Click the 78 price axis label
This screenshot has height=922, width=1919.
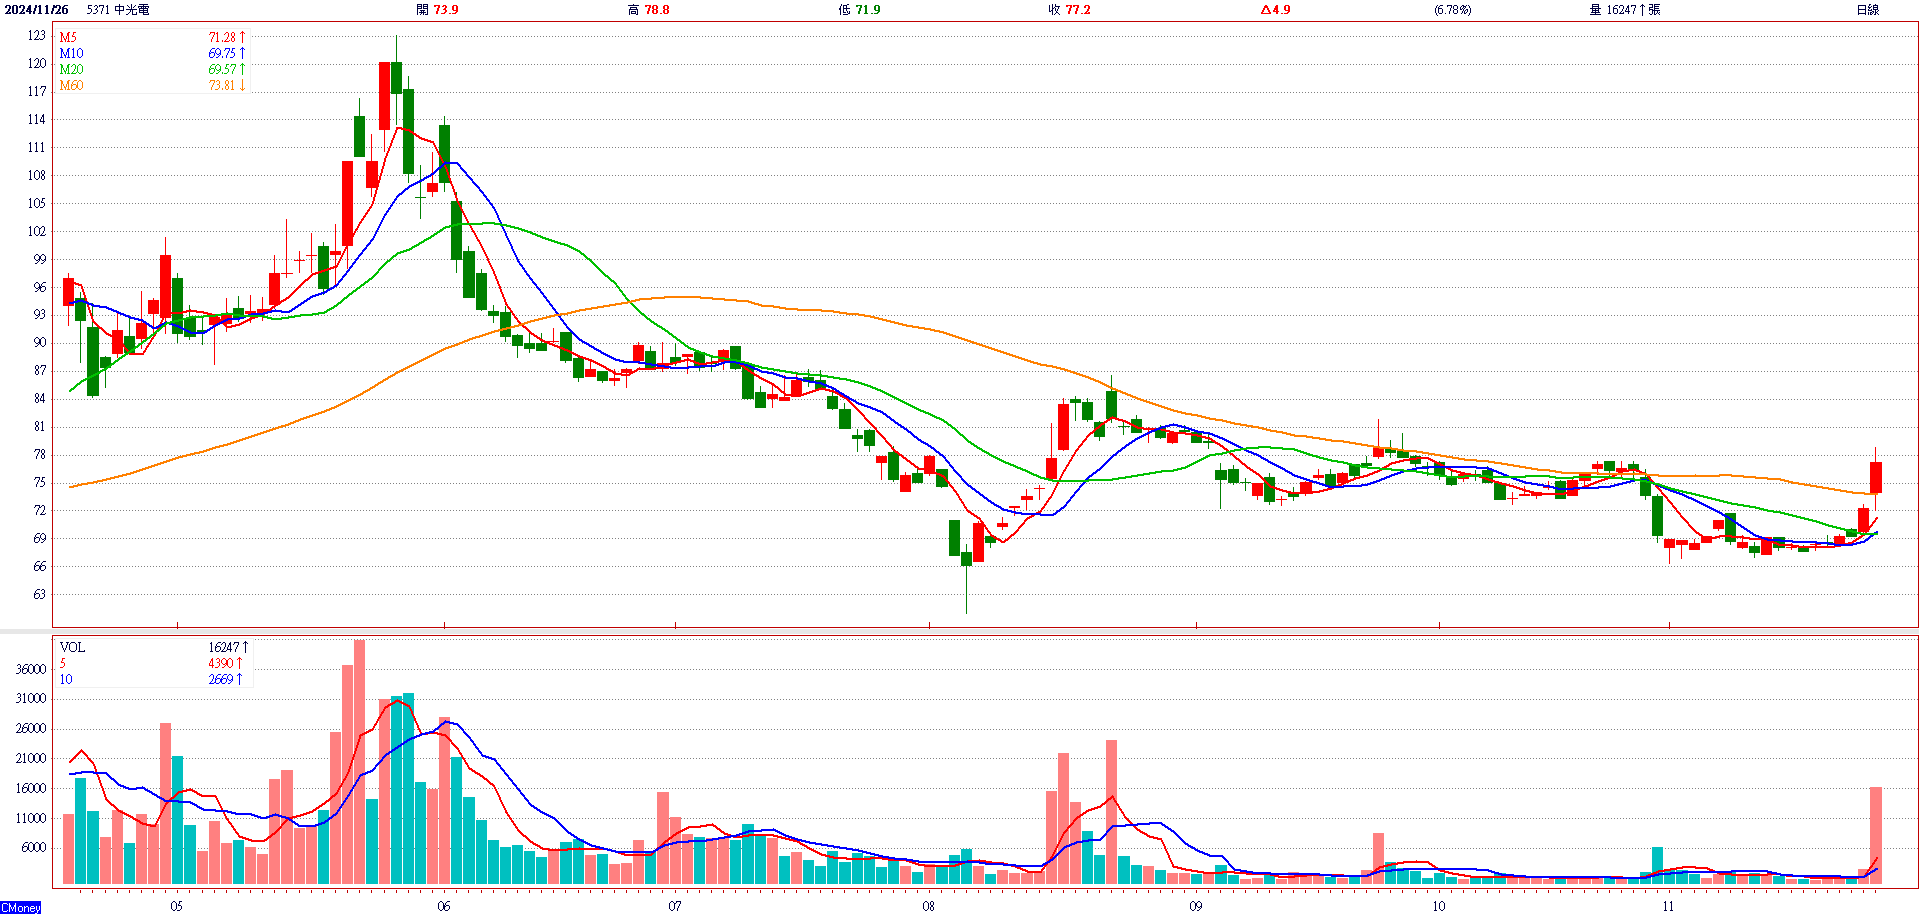pyautogui.click(x=39, y=455)
